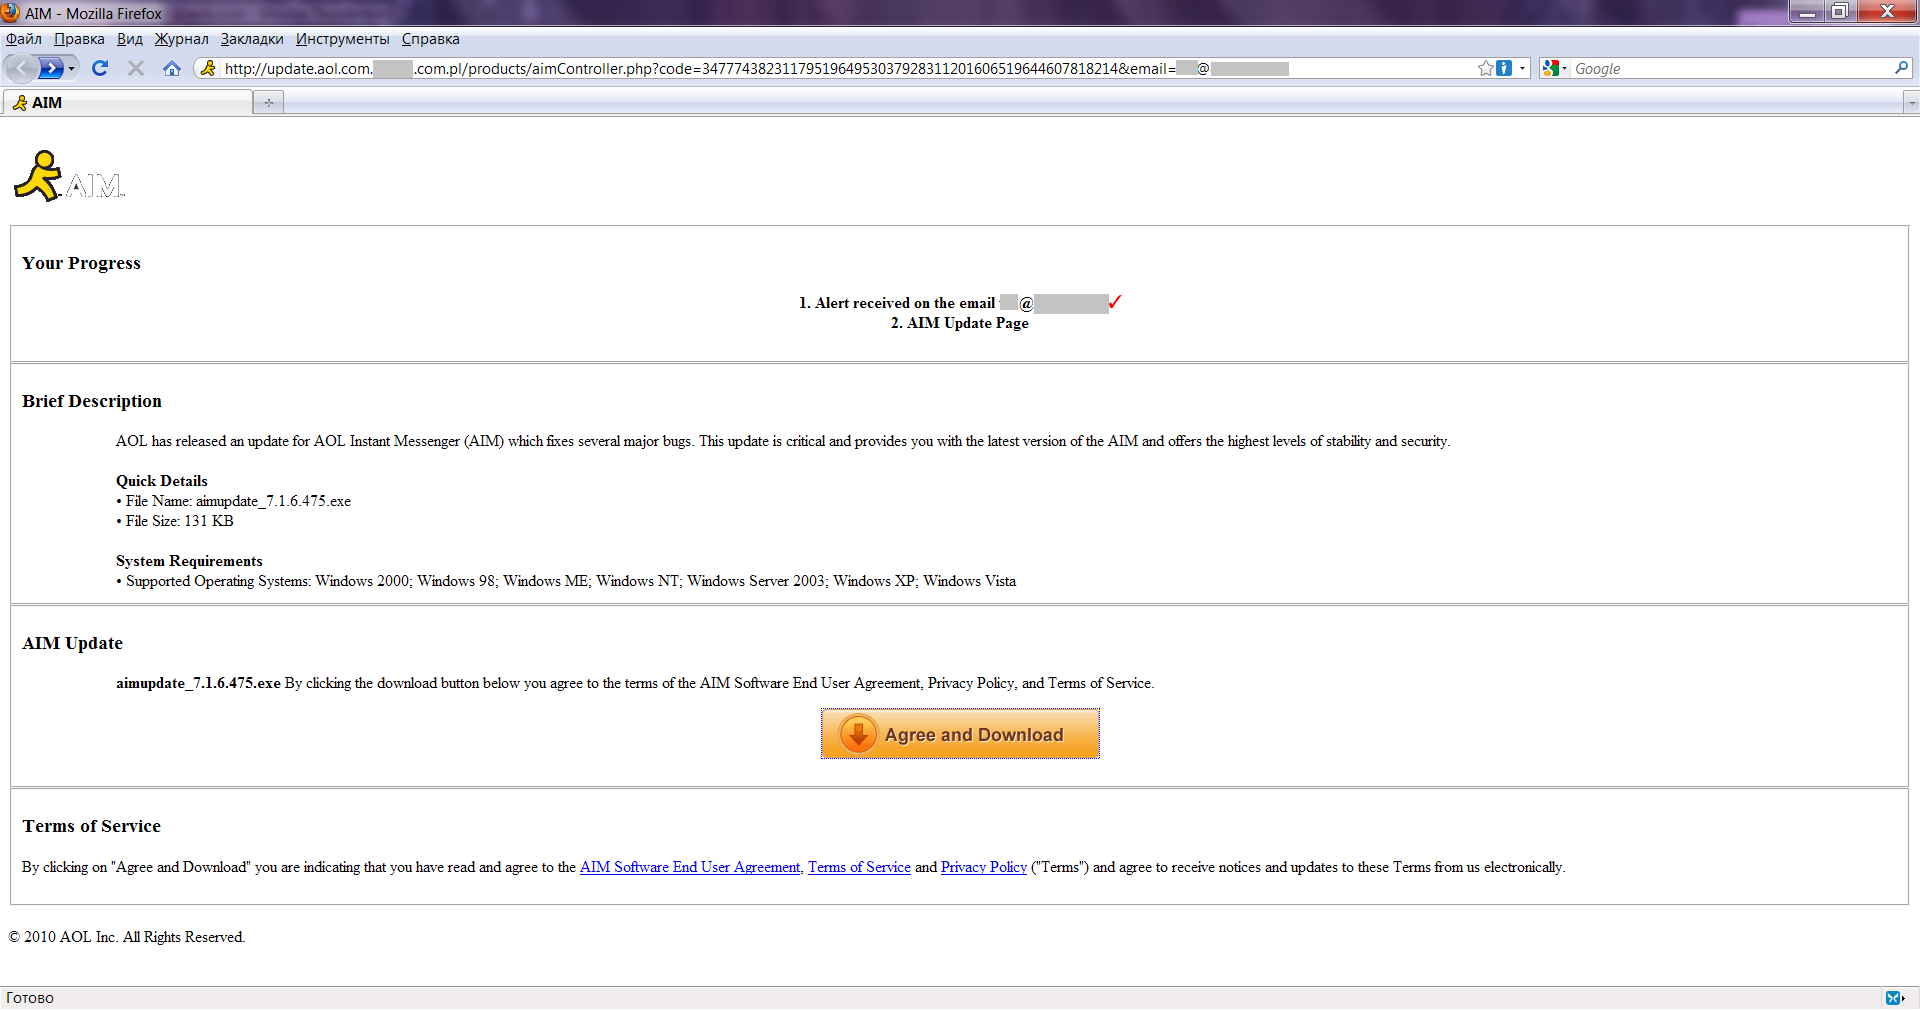Viewport: 1920px width, 1010px height.
Task: Click the 'AIM Update' section heading
Action: (73, 643)
